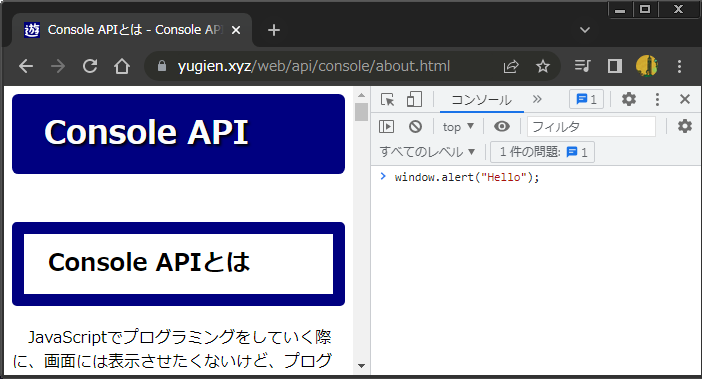702x379 pixels.
Task: Maximize the browser window
Action: tap(645, 9)
